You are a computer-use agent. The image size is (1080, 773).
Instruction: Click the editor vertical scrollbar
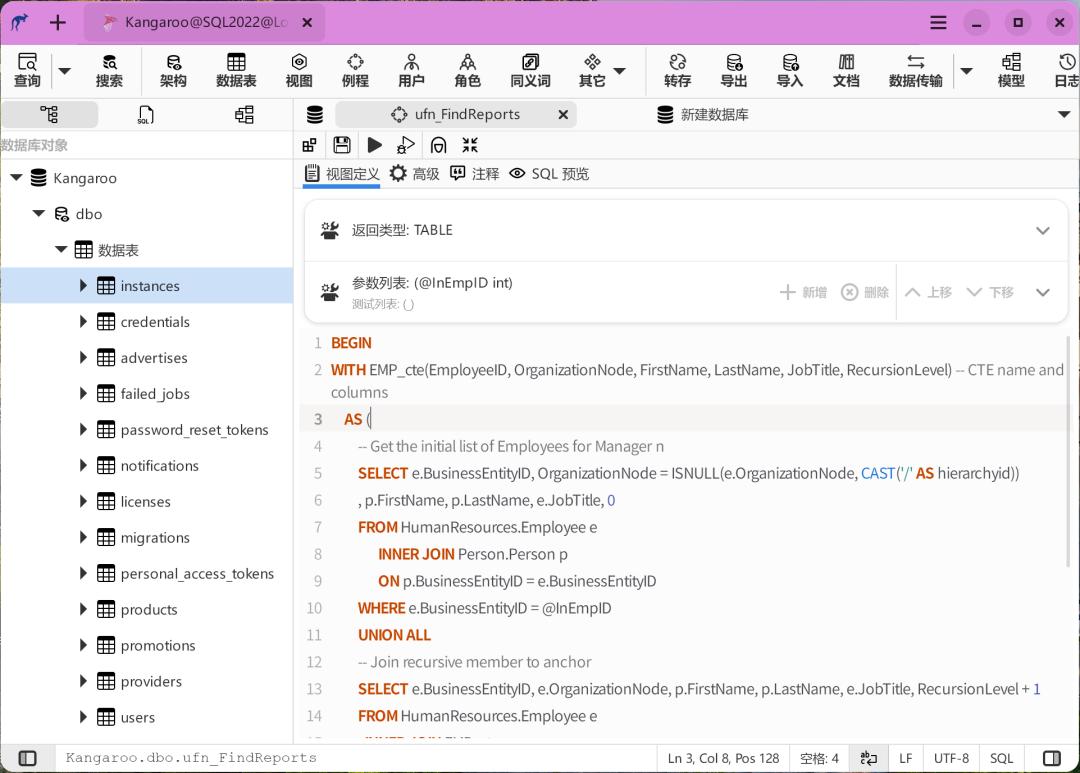pos(1069,451)
